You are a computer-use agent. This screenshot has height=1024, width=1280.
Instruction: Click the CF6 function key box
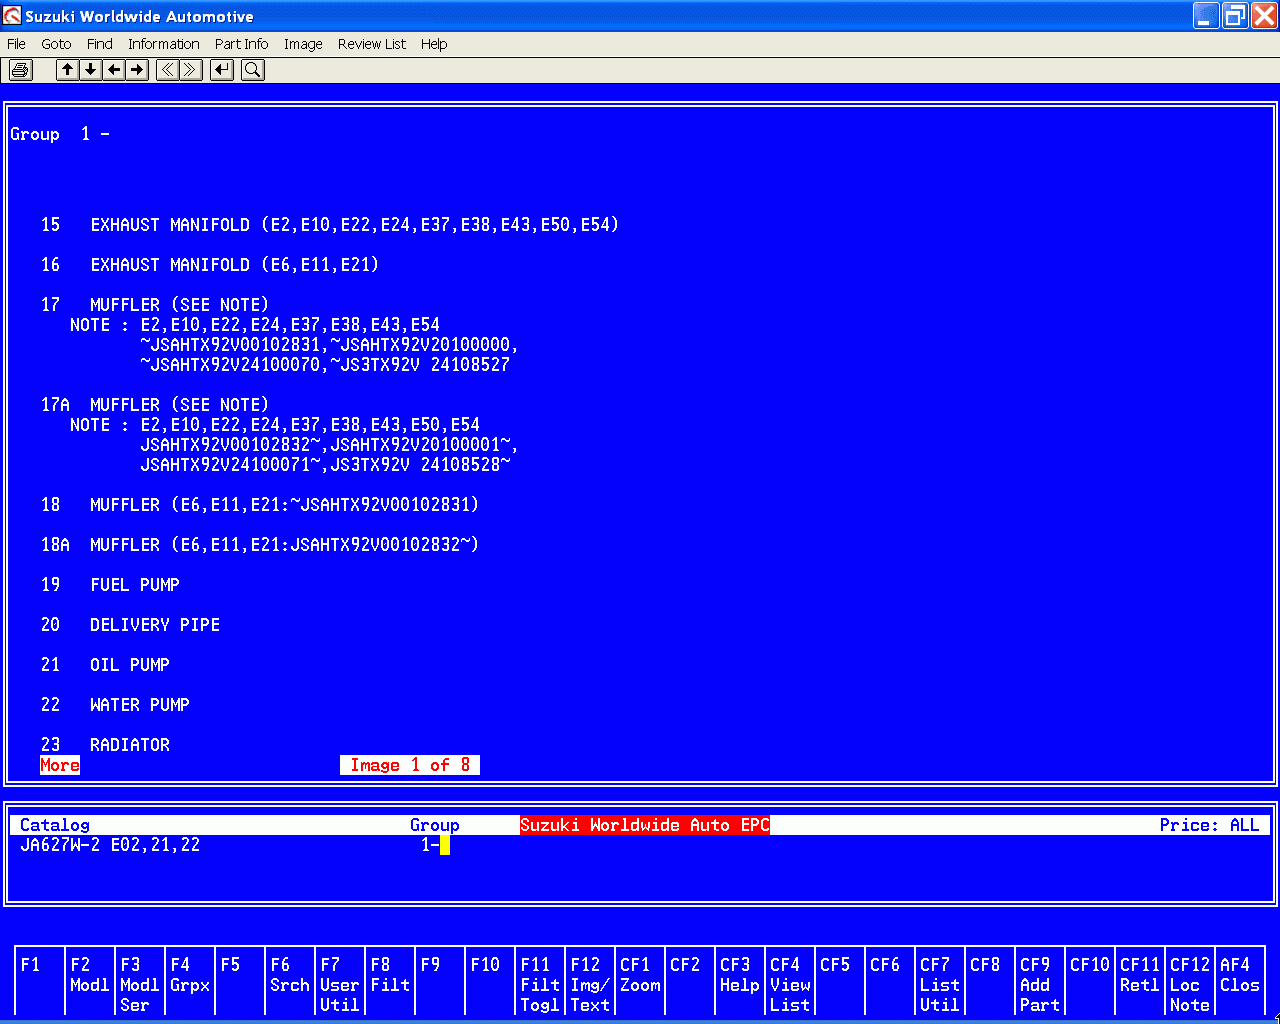click(x=890, y=981)
